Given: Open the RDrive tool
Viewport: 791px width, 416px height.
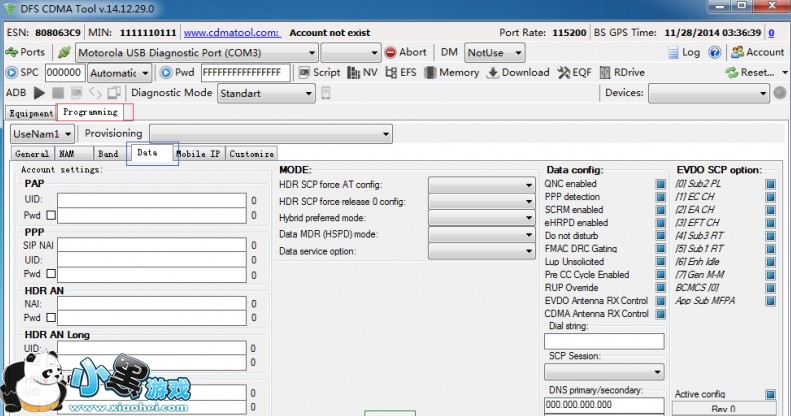Looking at the screenshot, I should pos(622,73).
